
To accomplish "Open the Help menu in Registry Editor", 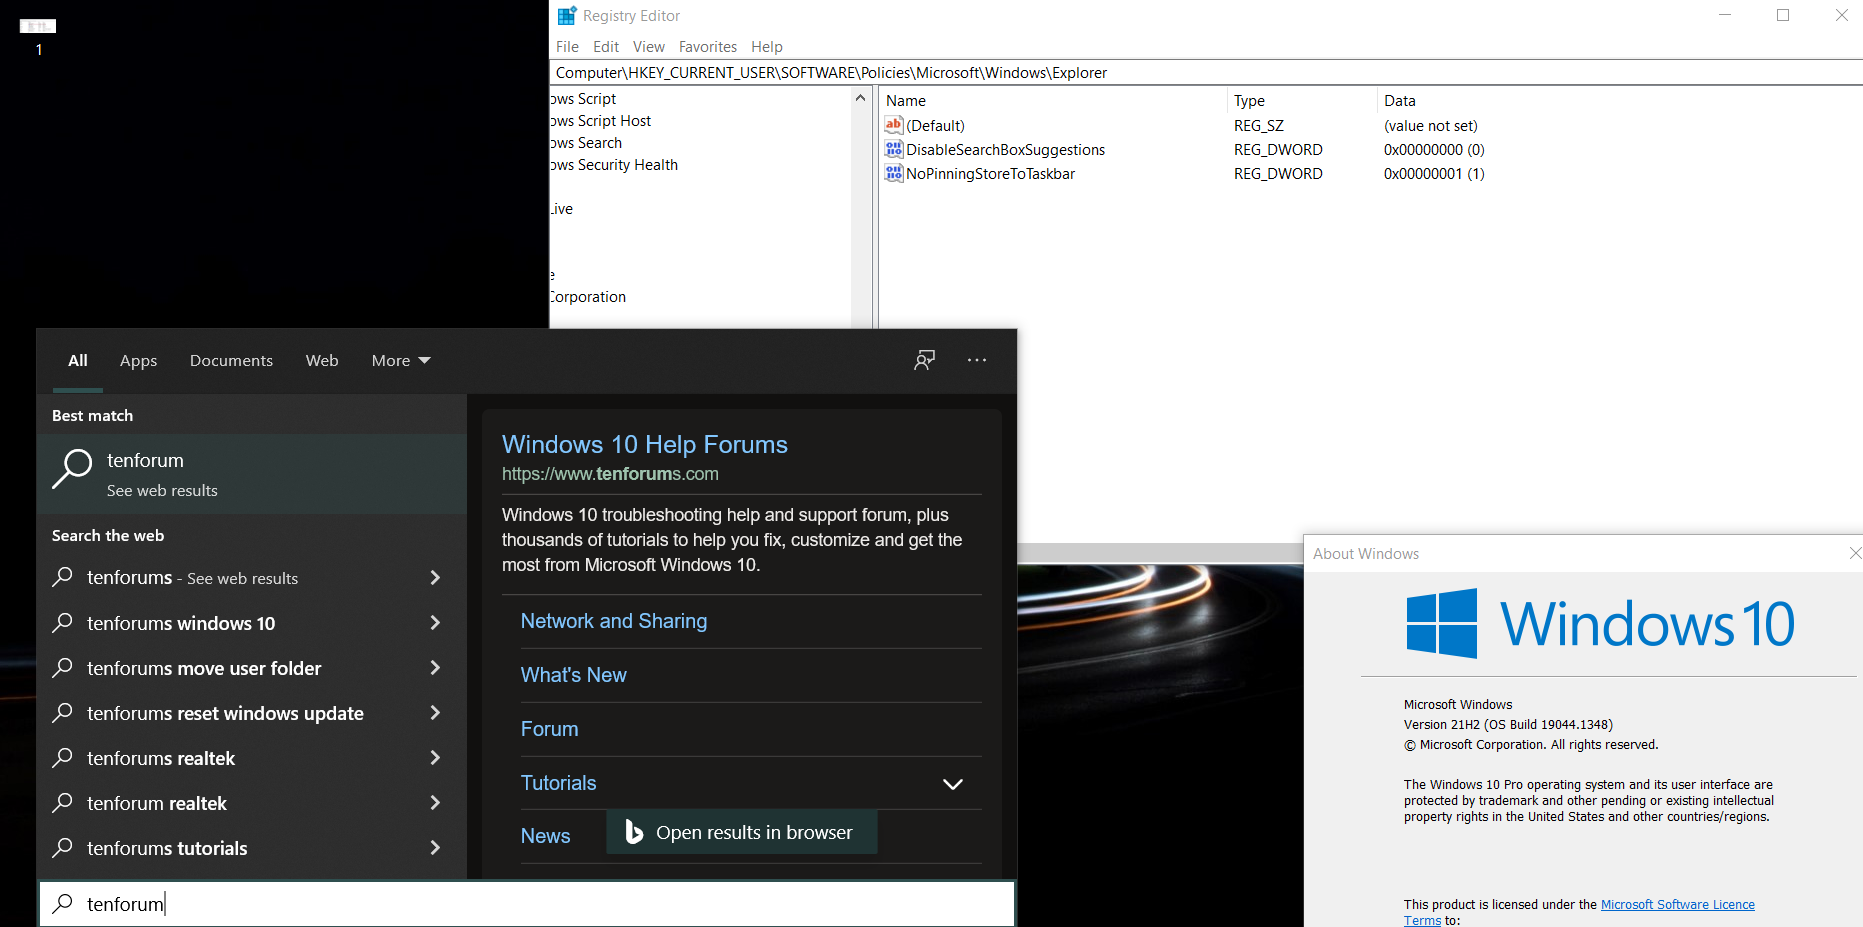I will click(x=767, y=47).
